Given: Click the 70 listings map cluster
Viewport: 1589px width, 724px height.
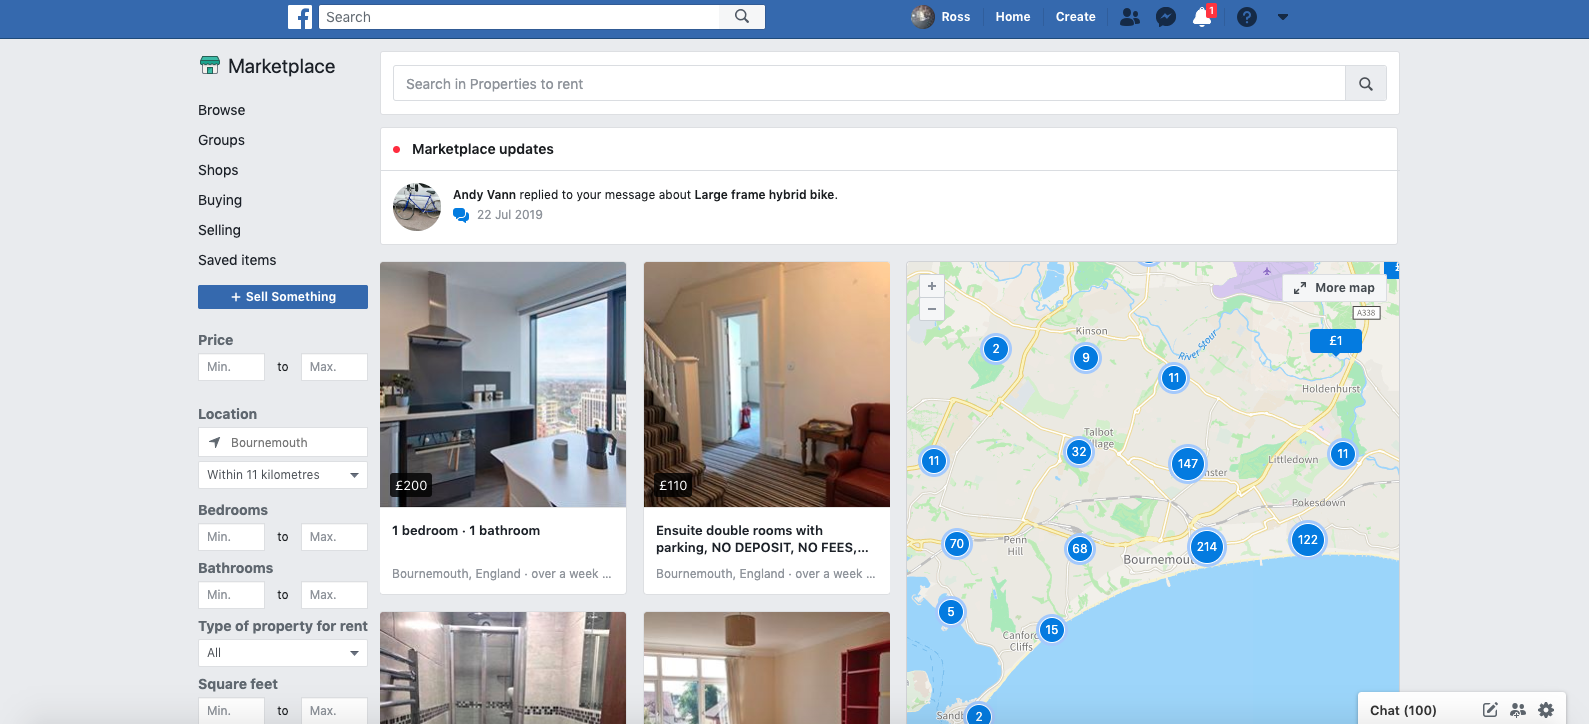Looking at the screenshot, I should click(x=957, y=544).
